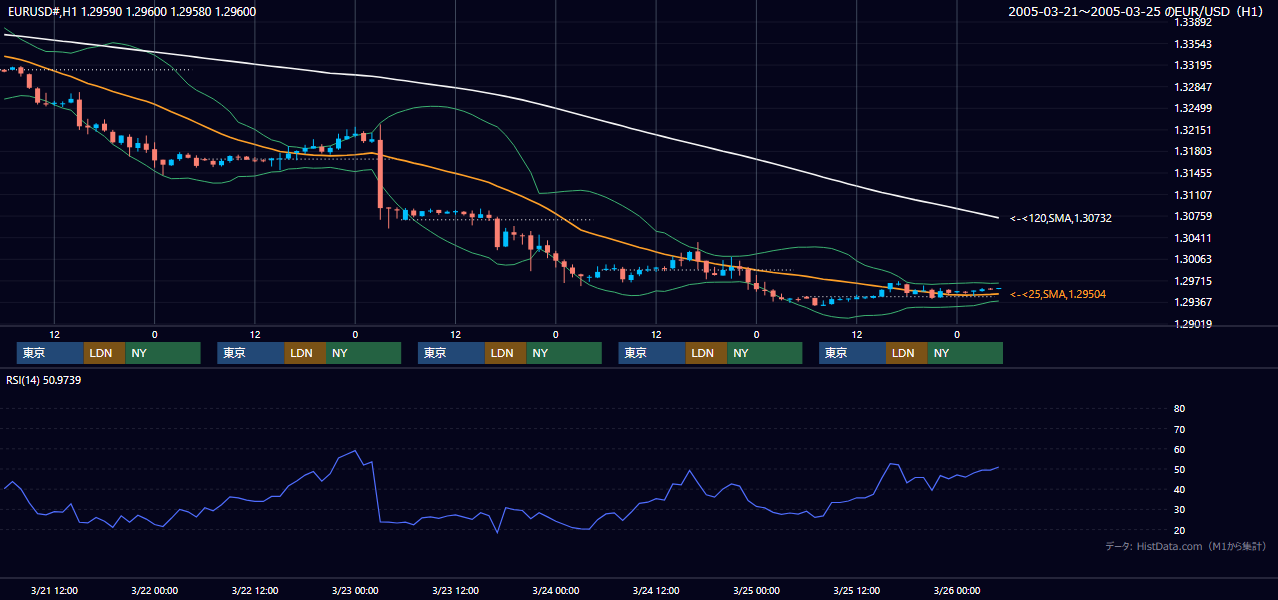Click the RSI level 70 label
The height and width of the screenshot is (600, 1278).
(x=1179, y=429)
